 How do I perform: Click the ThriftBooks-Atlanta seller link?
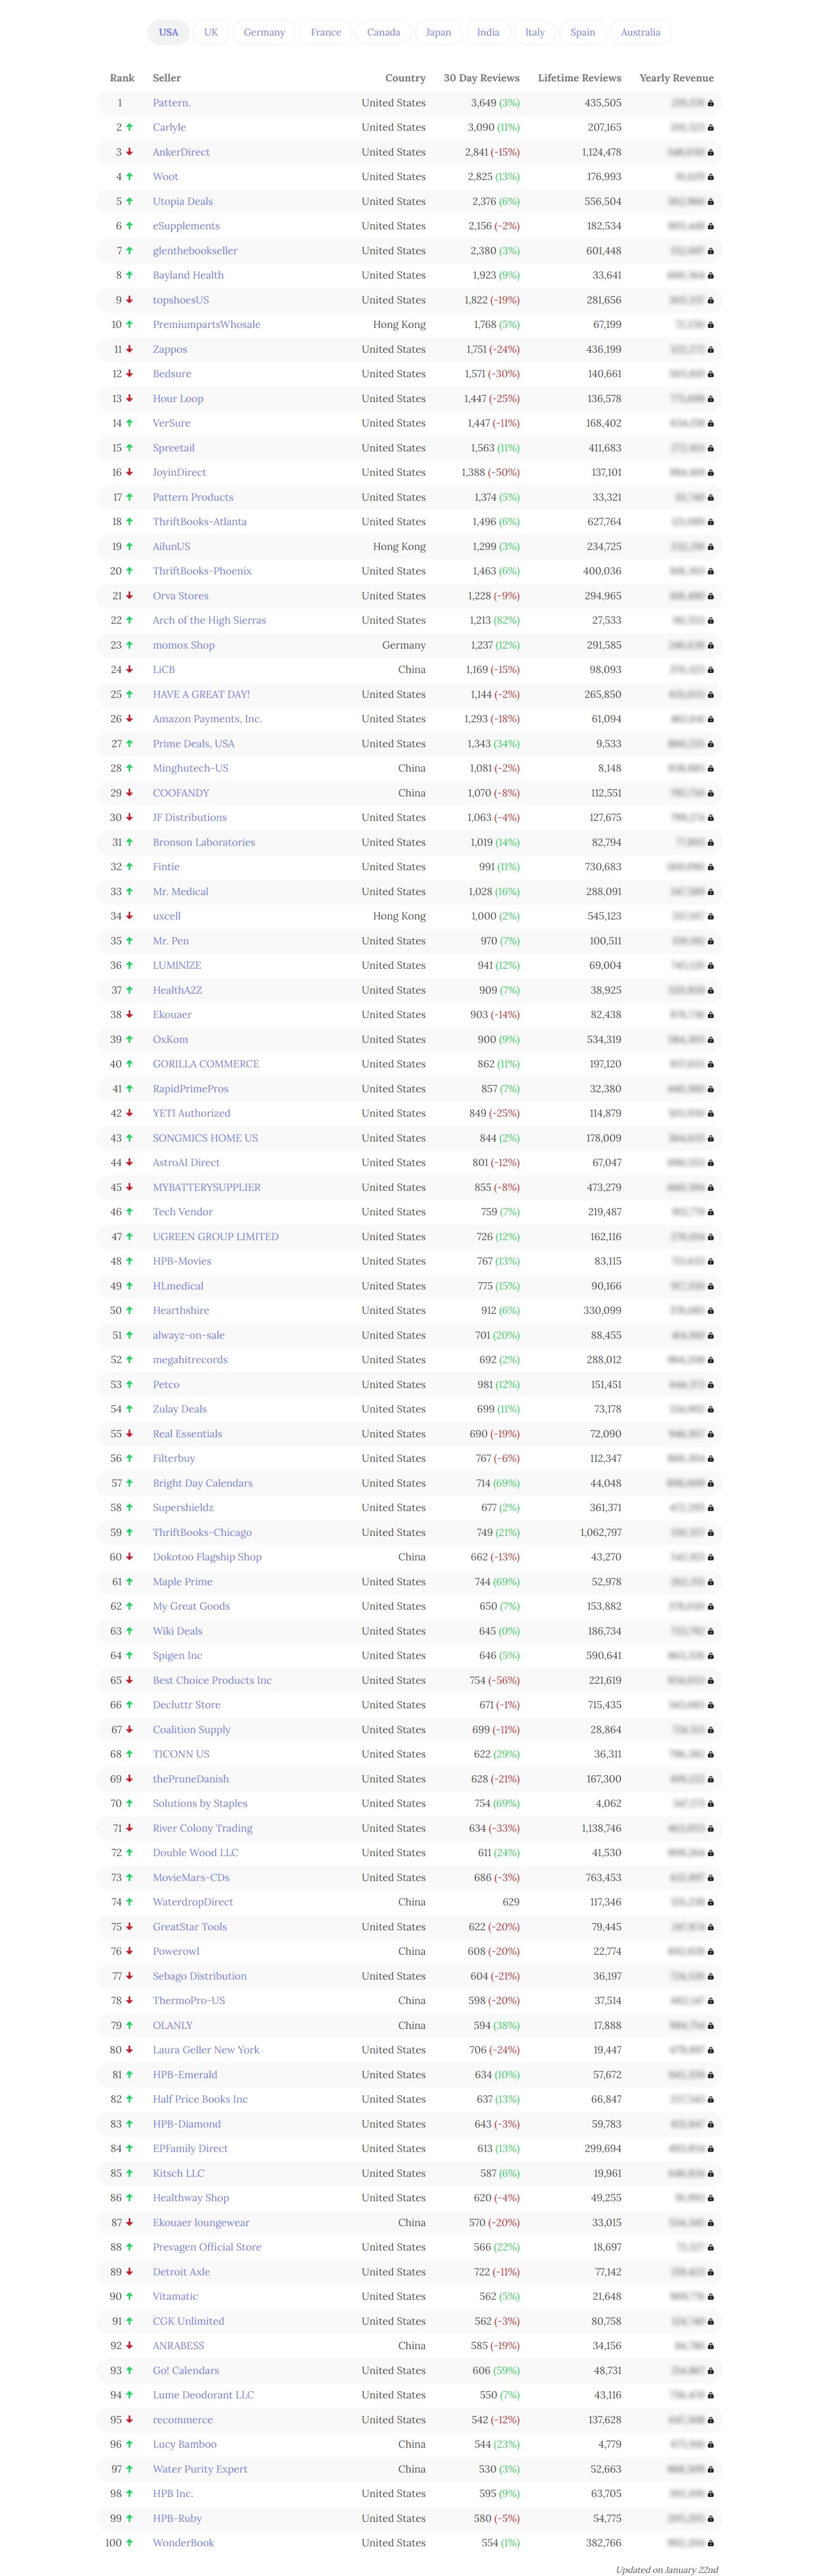pos(199,522)
